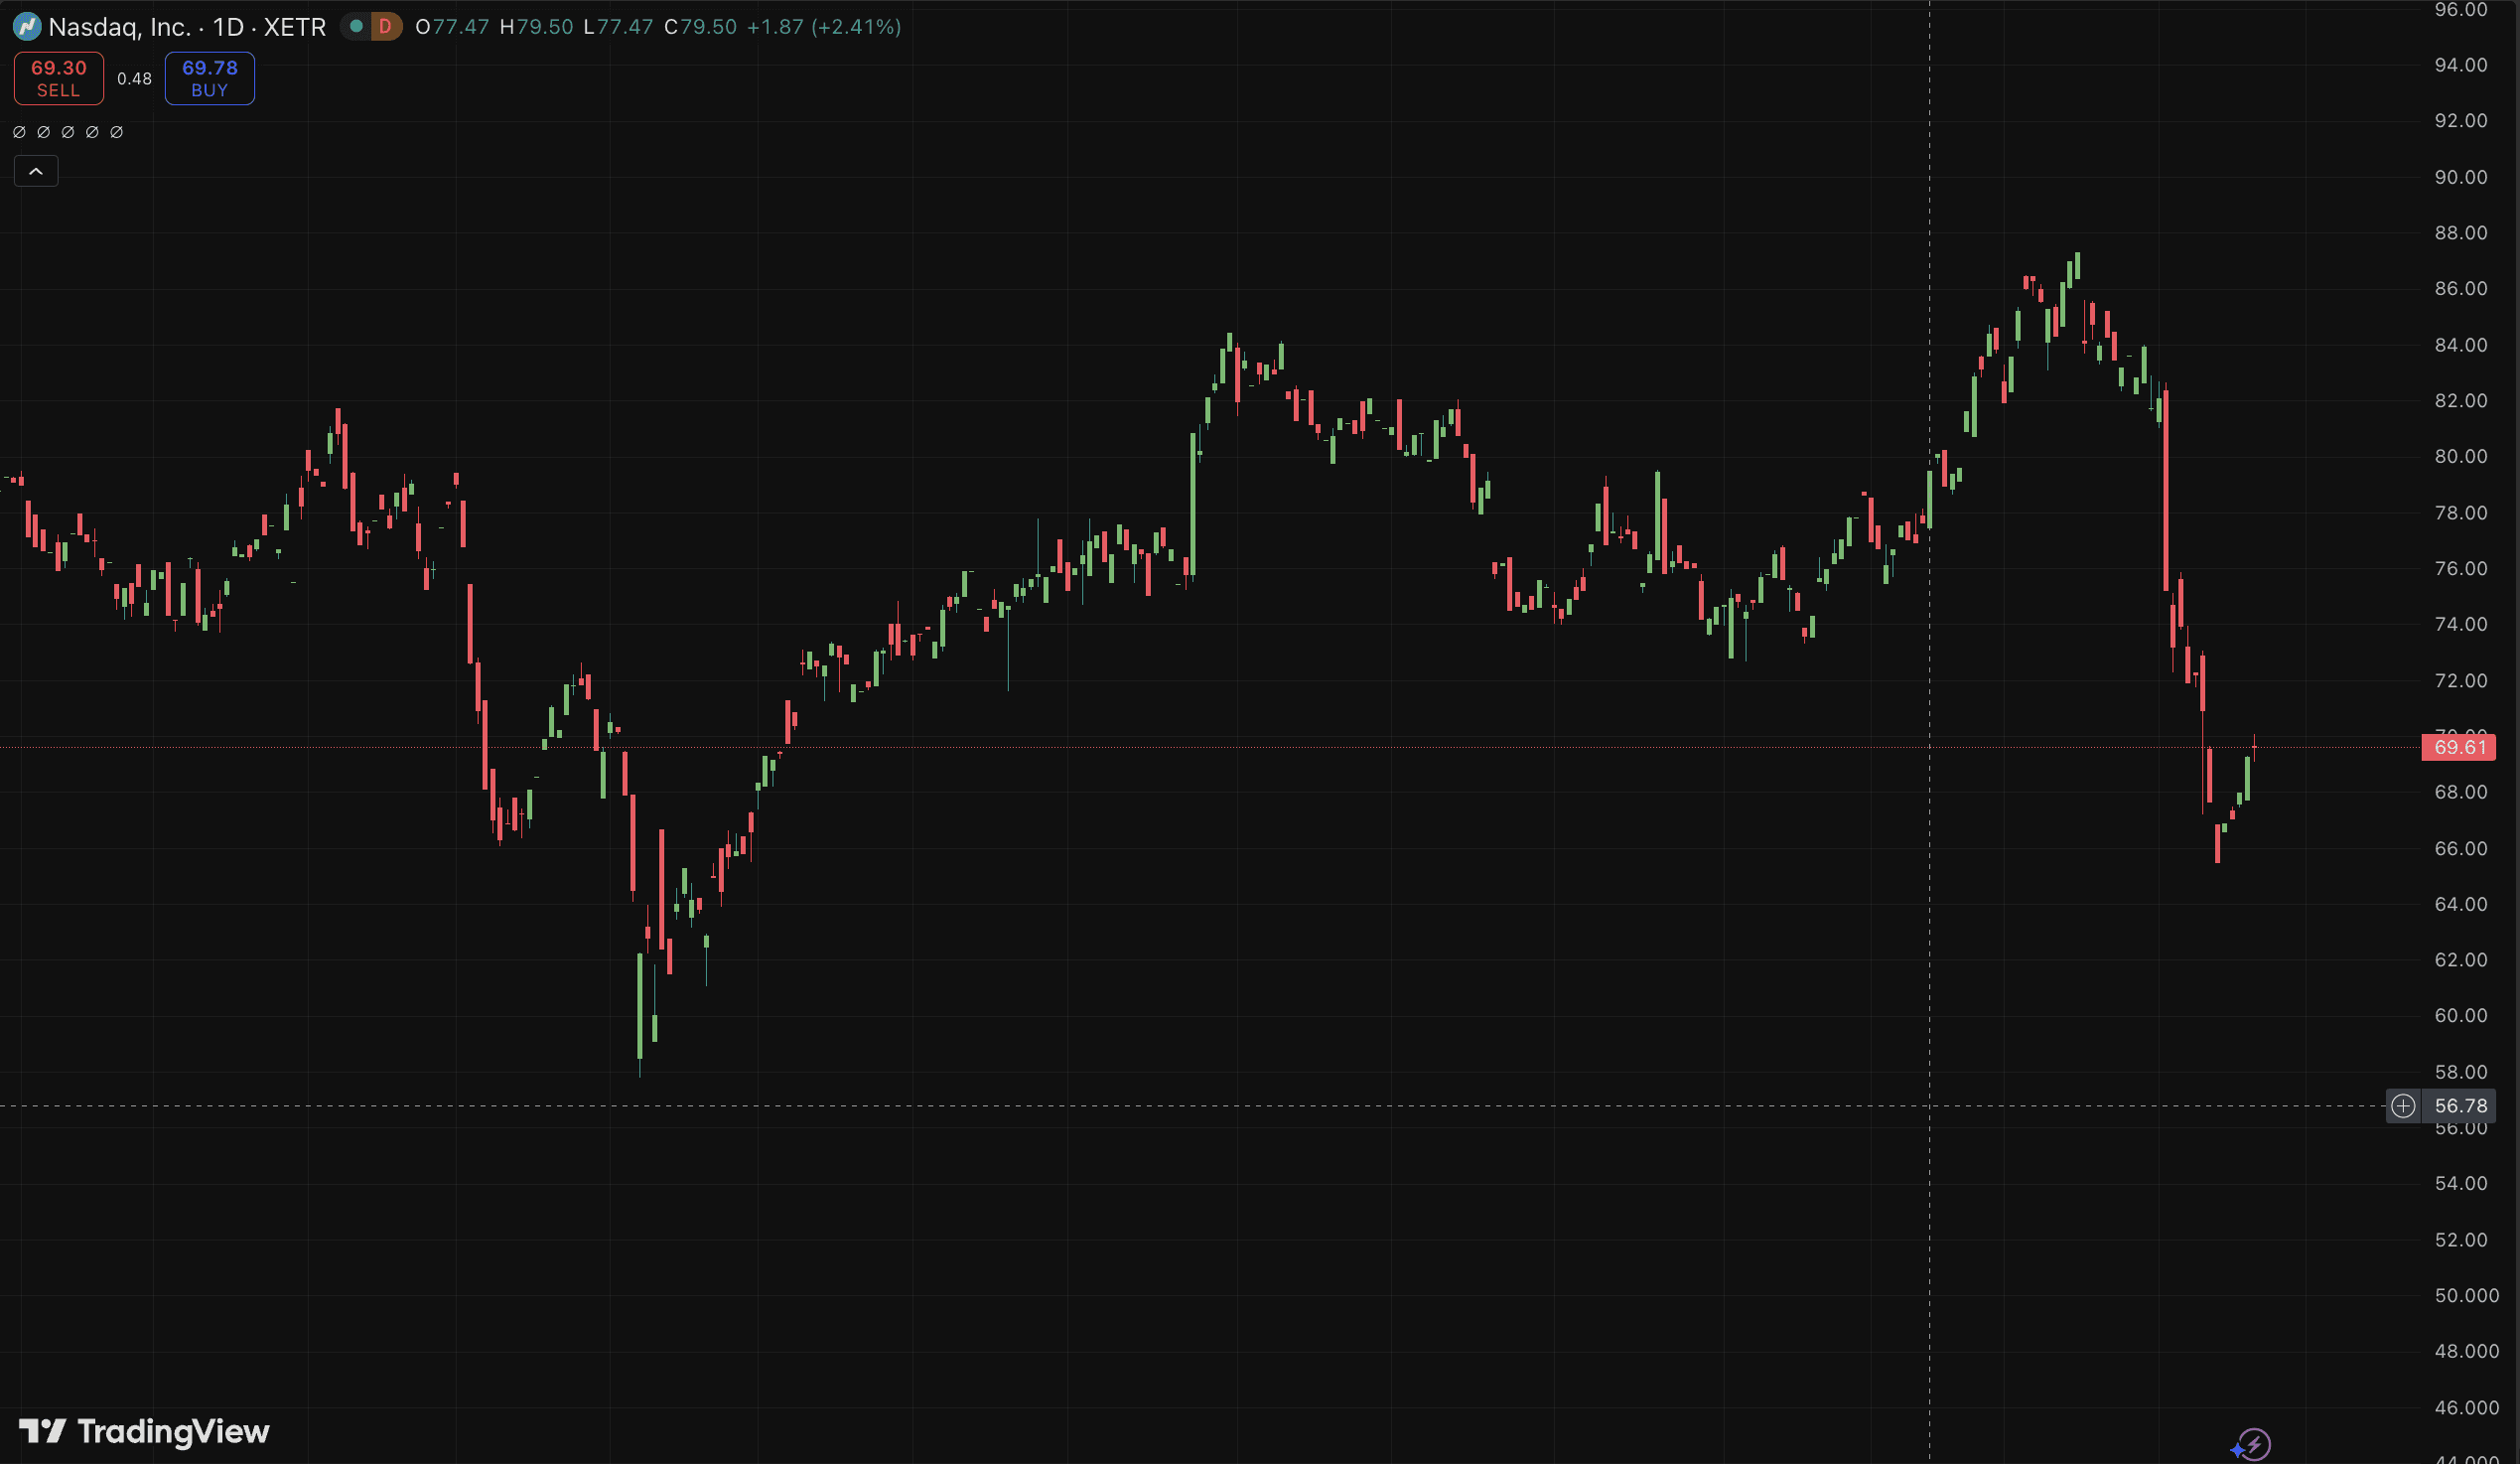Click the fourth hidden indicator icon
This screenshot has width=2520, height=1464.
tap(92, 132)
